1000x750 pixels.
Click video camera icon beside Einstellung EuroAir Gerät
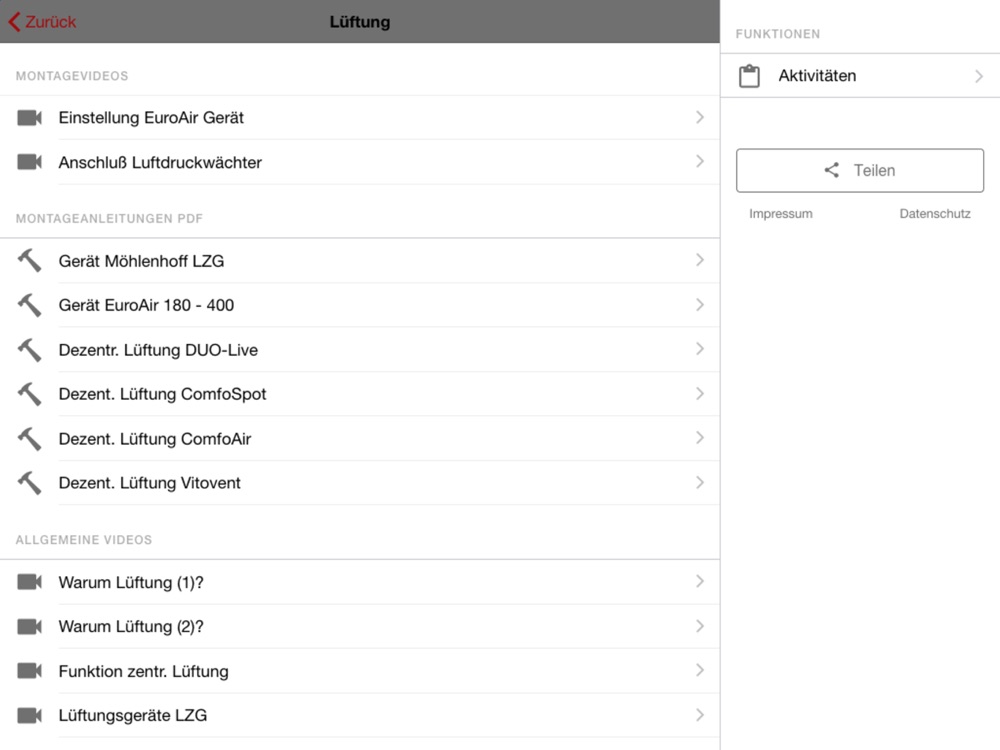point(29,118)
